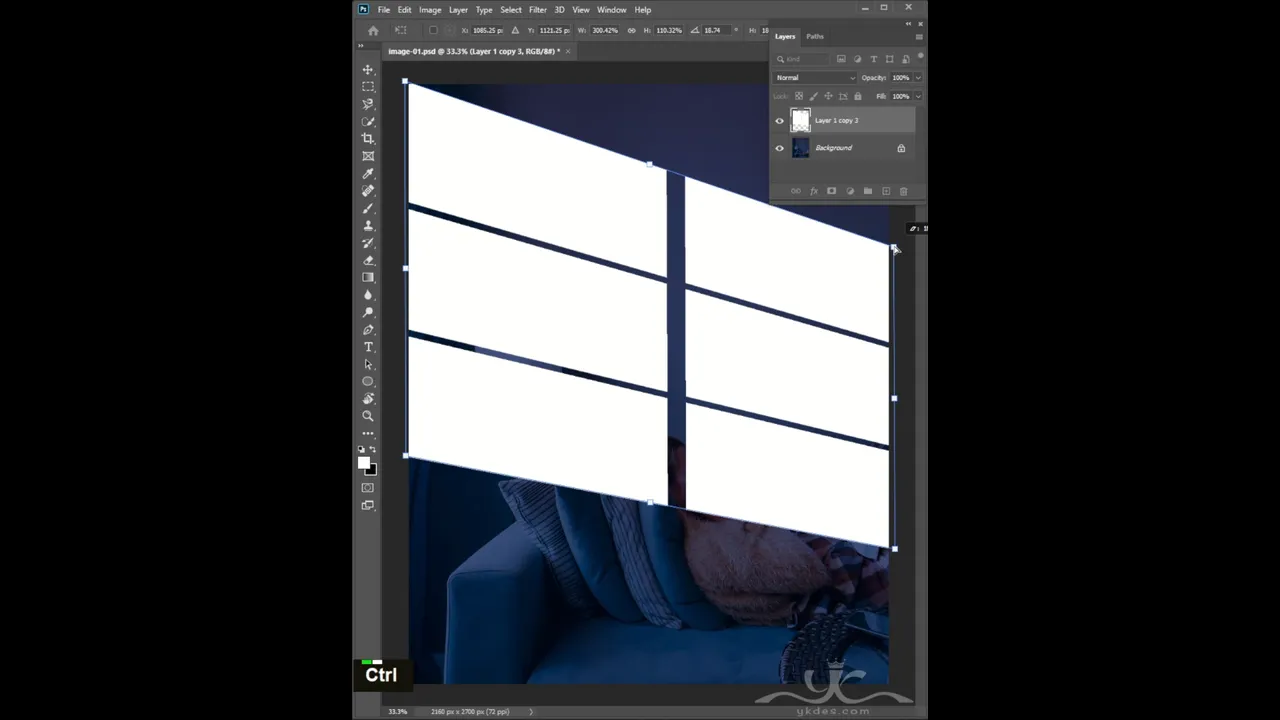1280x720 pixels.
Task: Select the Clone Stamp tool
Action: tap(368, 226)
